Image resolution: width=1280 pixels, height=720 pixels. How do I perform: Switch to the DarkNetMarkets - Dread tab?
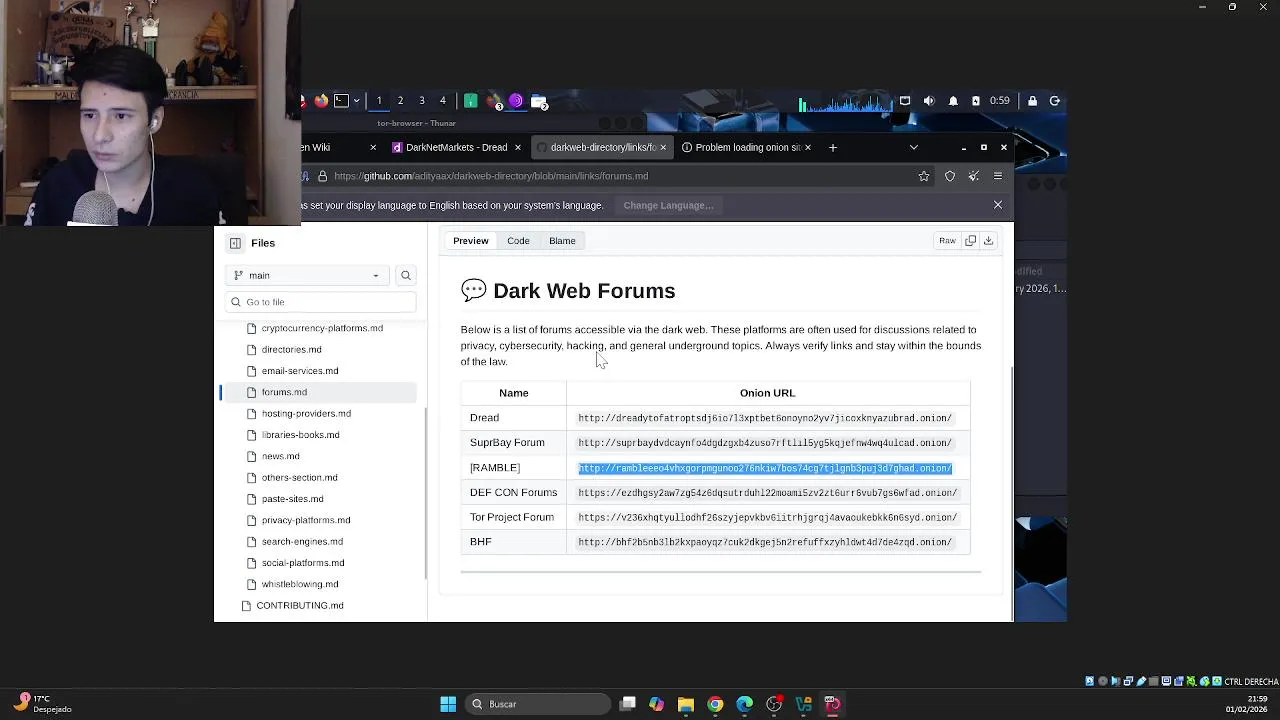click(457, 147)
